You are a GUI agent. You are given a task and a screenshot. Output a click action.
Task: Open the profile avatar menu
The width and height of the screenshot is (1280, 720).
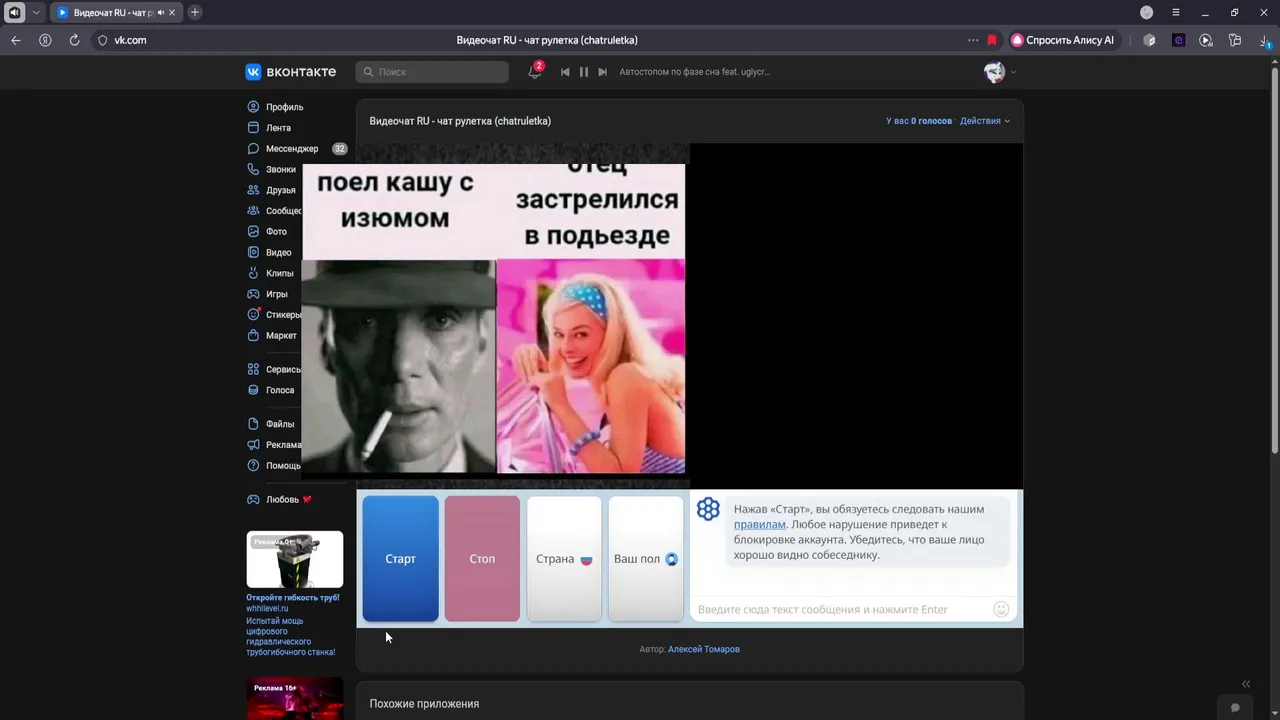point(999,72)
